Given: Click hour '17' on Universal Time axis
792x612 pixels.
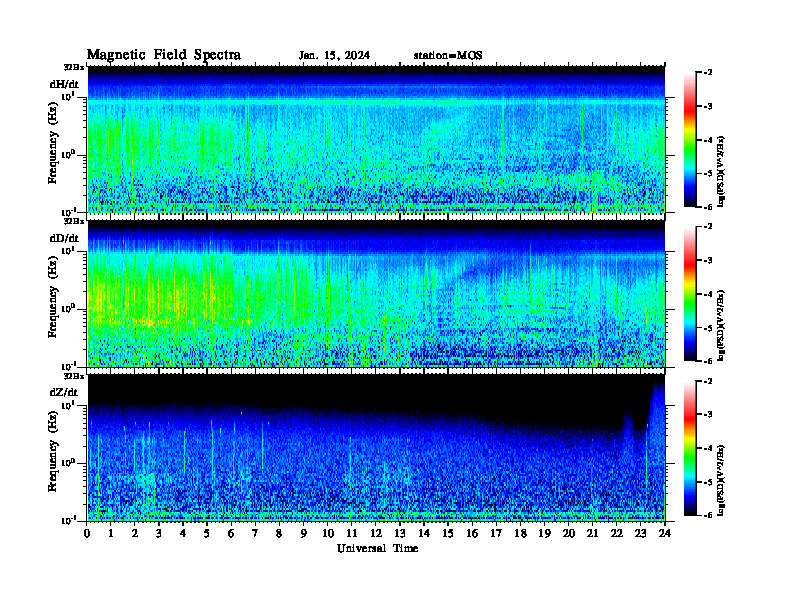Looking at the screenshot, I should coord(496,533).
